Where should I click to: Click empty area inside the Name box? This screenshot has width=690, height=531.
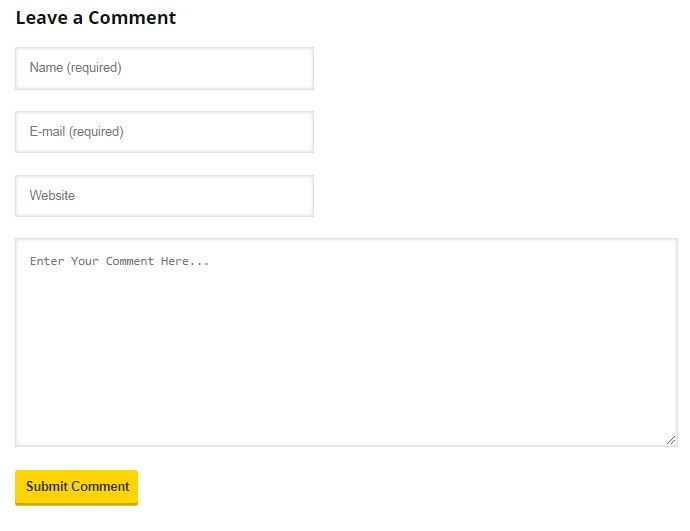[x=220, y=68]
